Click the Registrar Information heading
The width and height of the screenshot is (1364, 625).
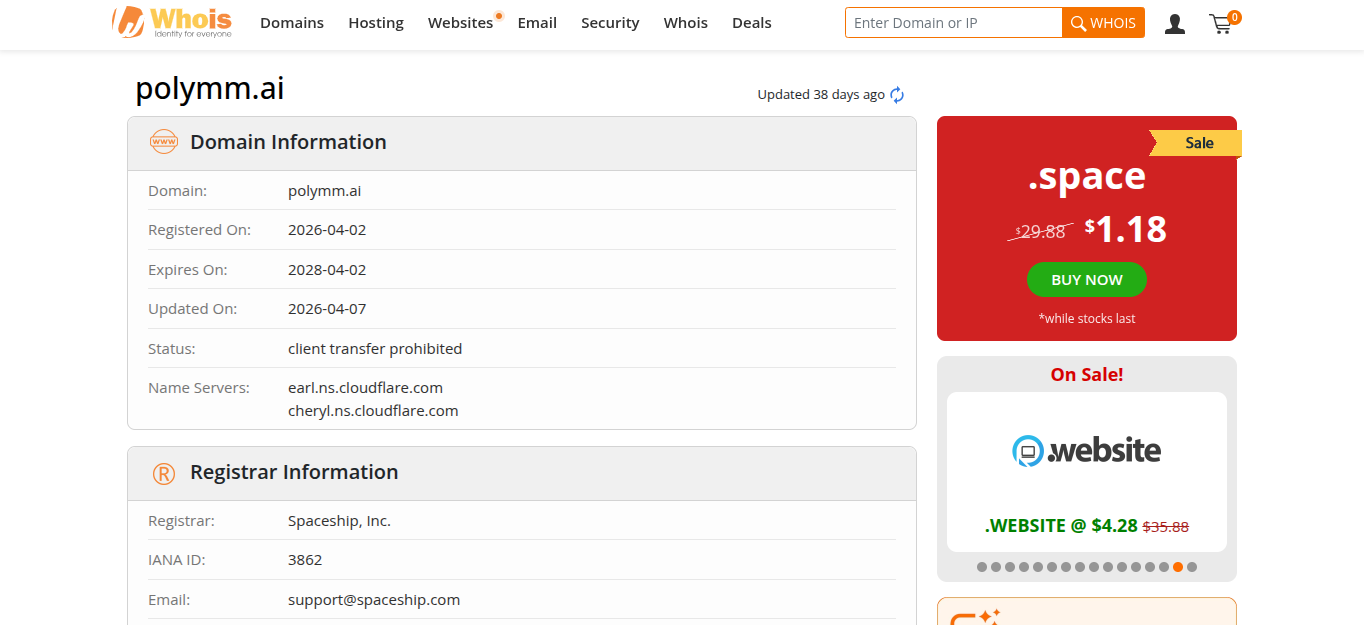294,472
